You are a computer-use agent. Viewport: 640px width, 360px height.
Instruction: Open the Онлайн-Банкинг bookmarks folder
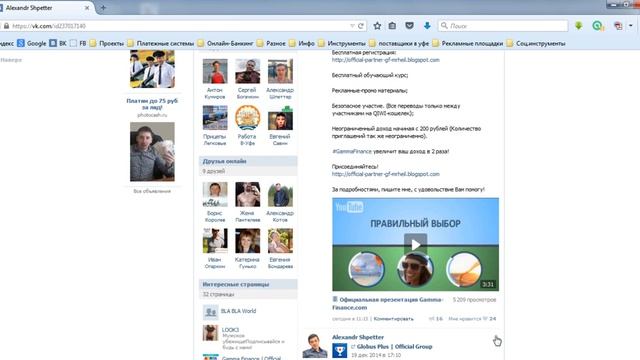click(225, 43)
